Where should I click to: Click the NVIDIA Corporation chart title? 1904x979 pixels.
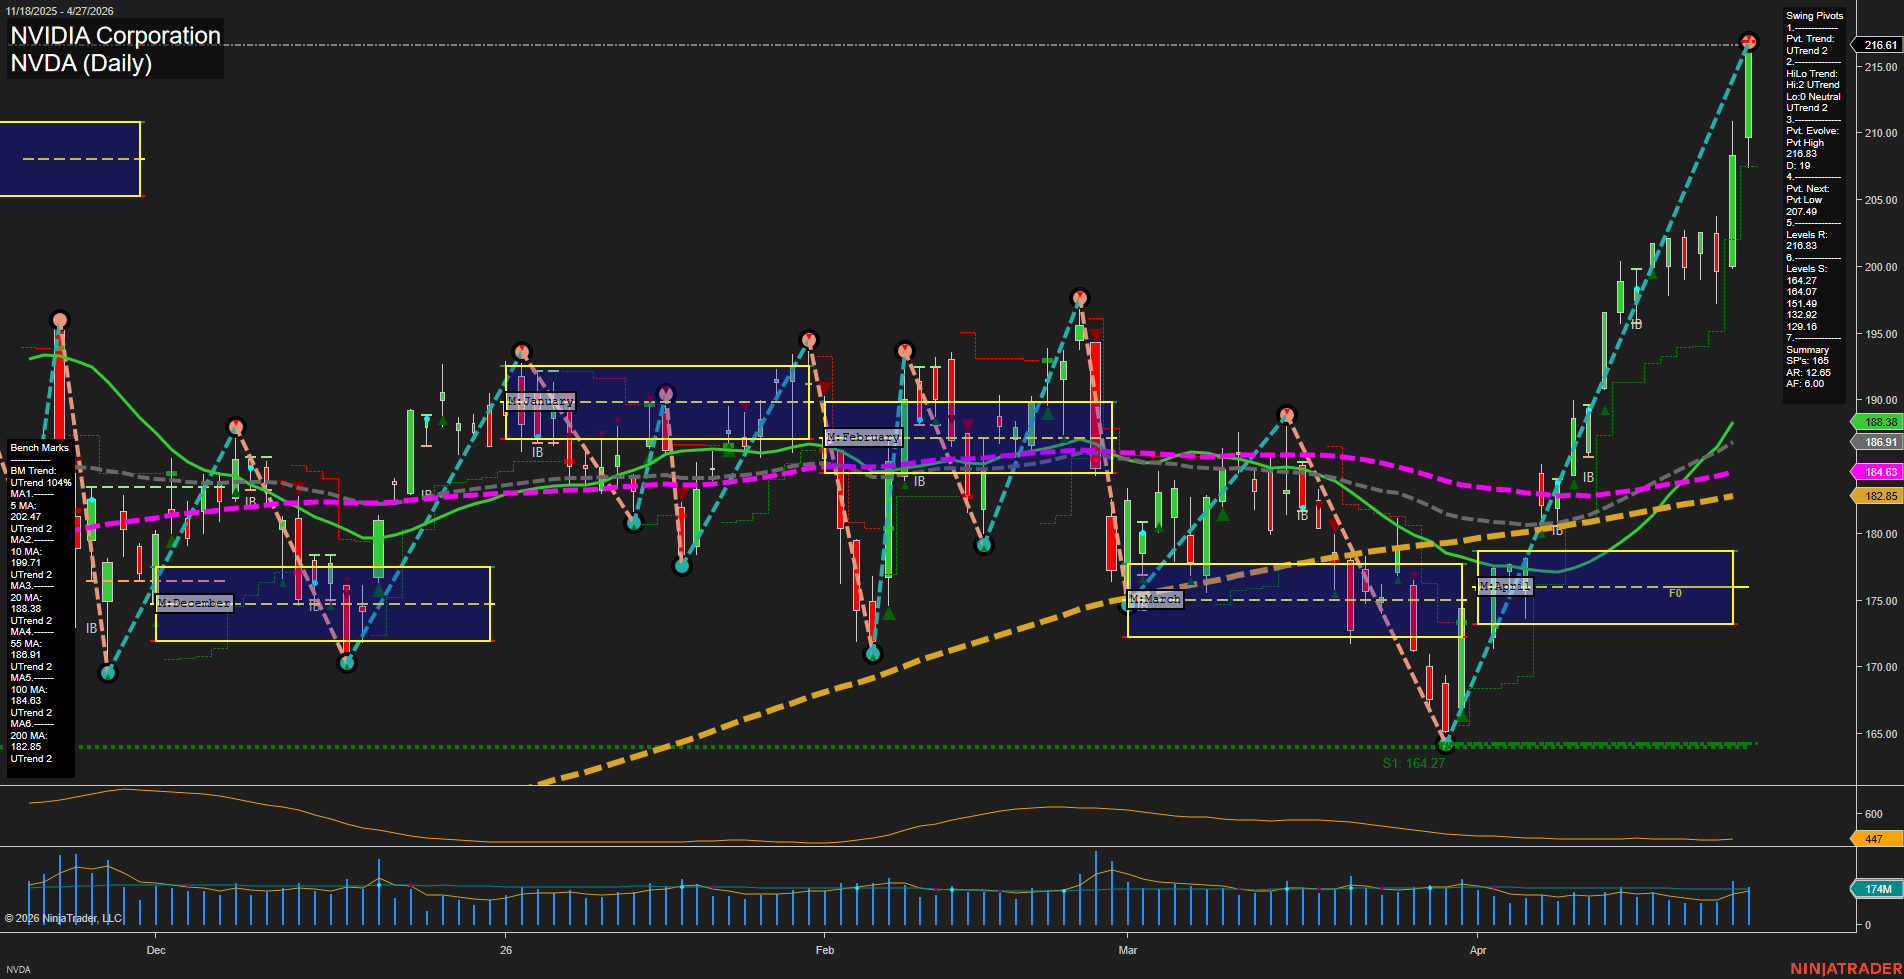coord(115,36)
